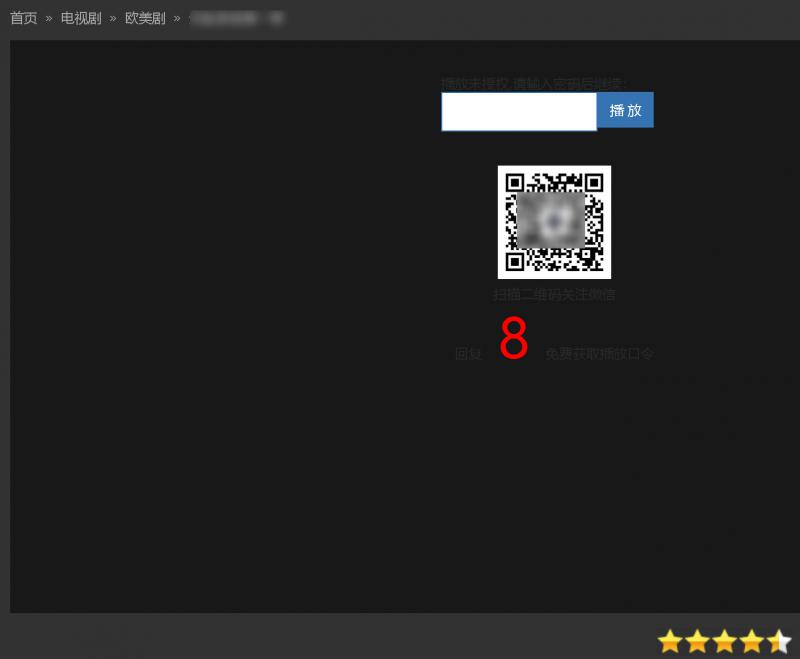Rate with the fourth star
Screen dimensions: 800x659
(x=752, y=641)
